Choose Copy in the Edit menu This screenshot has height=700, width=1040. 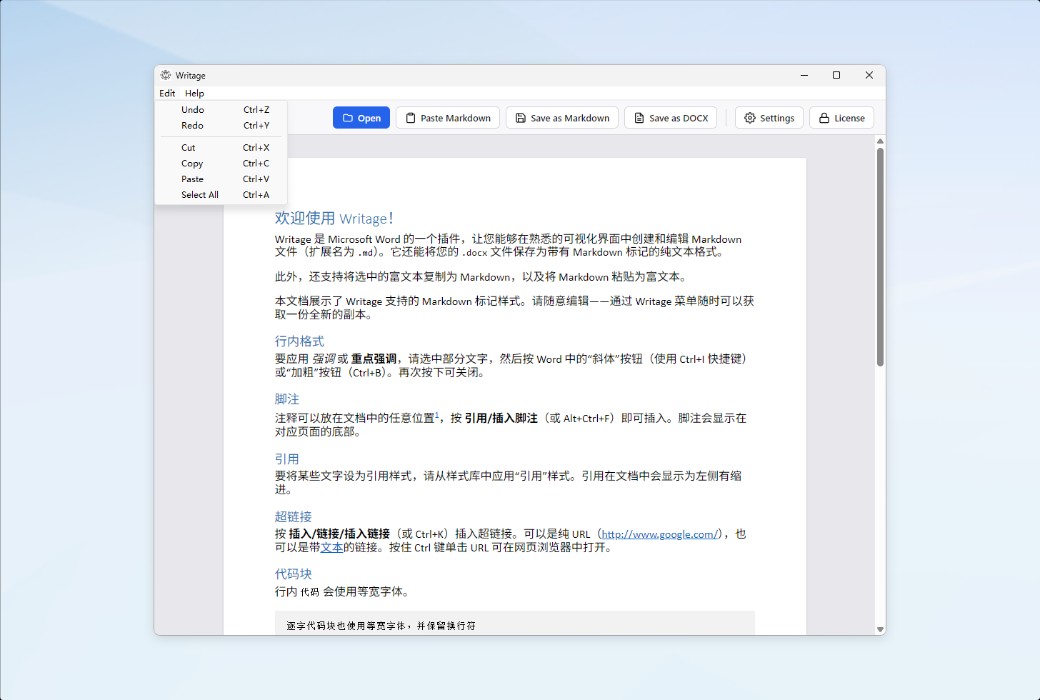tap(190, 163)
